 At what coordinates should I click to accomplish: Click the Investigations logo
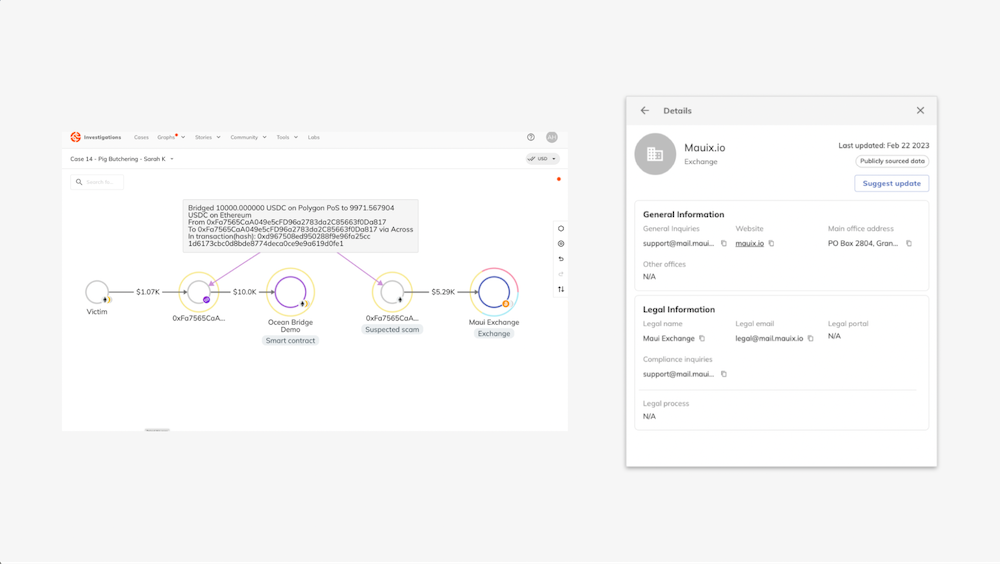[x=96, y=137]
